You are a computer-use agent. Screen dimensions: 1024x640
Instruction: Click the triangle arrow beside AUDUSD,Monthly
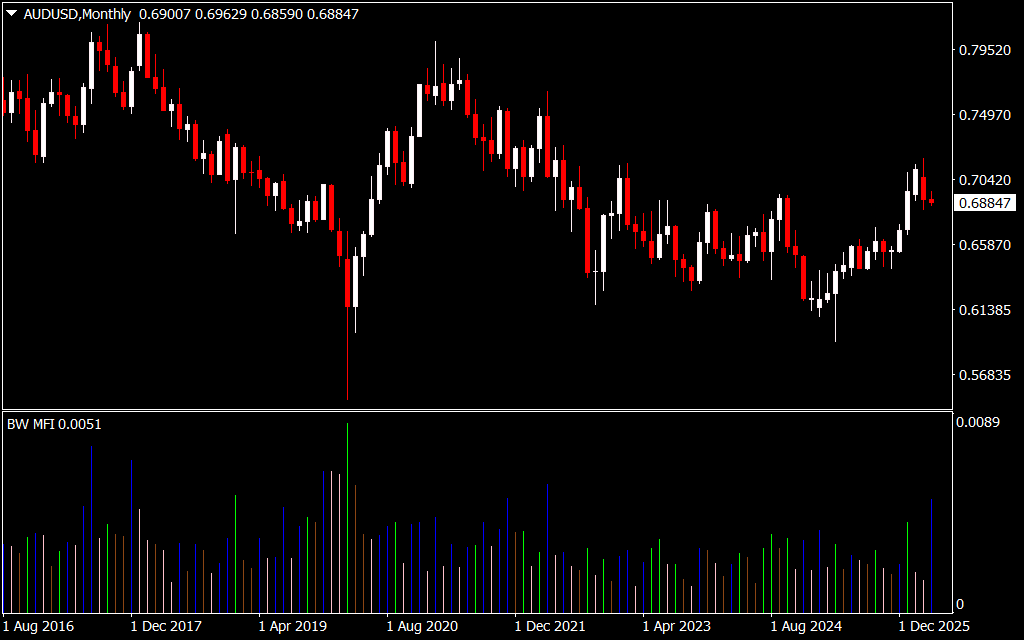(x=11, y=14)
